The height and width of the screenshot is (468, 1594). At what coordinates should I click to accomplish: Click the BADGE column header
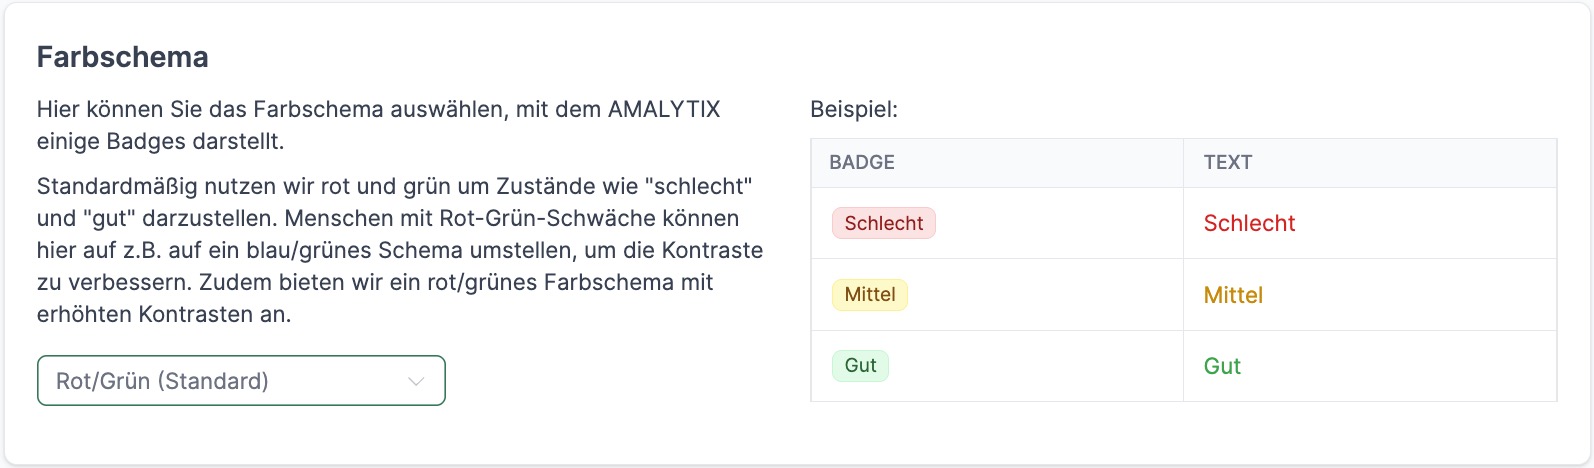(x=862, y=162)
